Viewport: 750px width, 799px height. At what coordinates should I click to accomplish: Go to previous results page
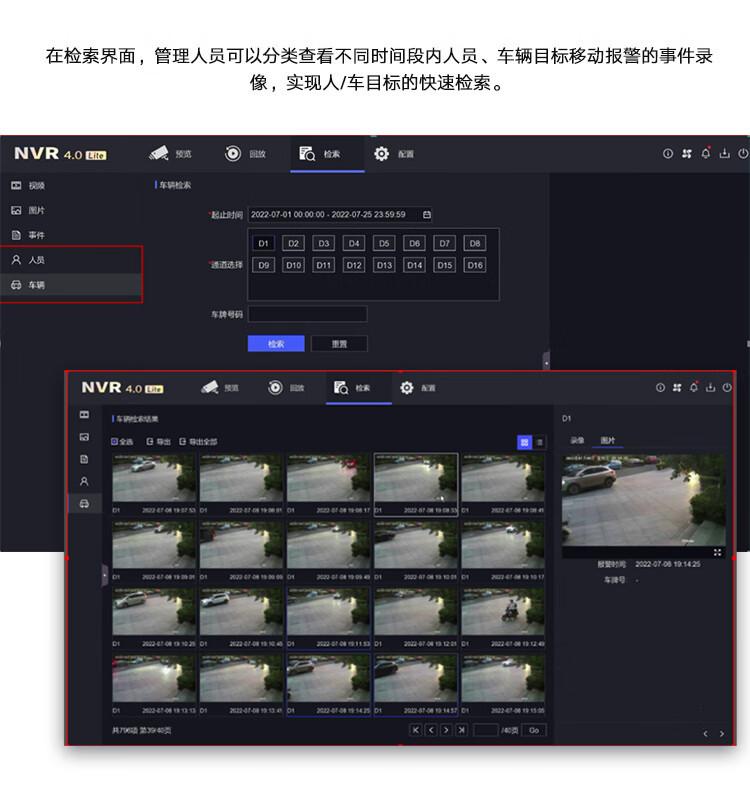pos(431,730)
